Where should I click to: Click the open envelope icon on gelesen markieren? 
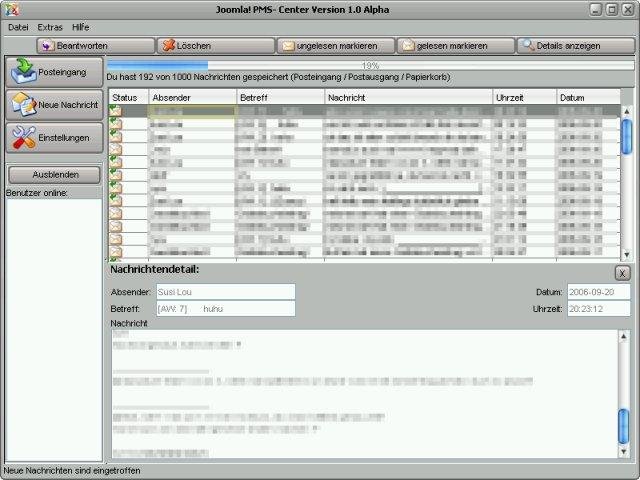tap(408, 45)
